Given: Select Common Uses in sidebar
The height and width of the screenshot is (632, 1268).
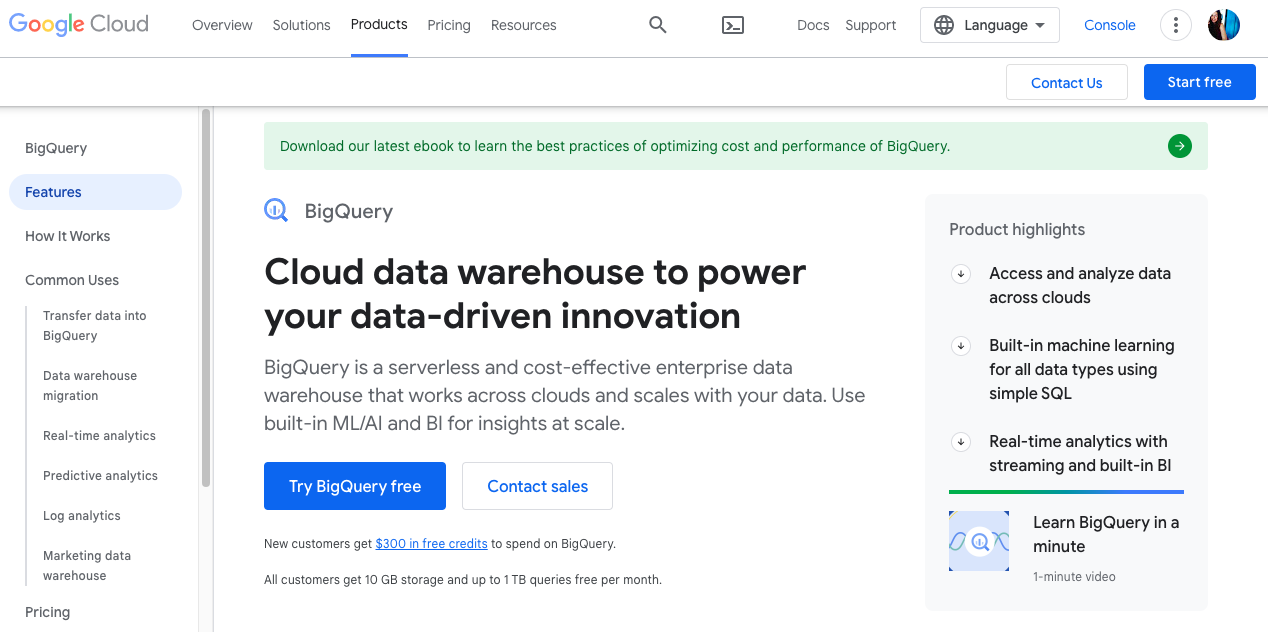Looking at the screenshot, I should tap(72, 280).
